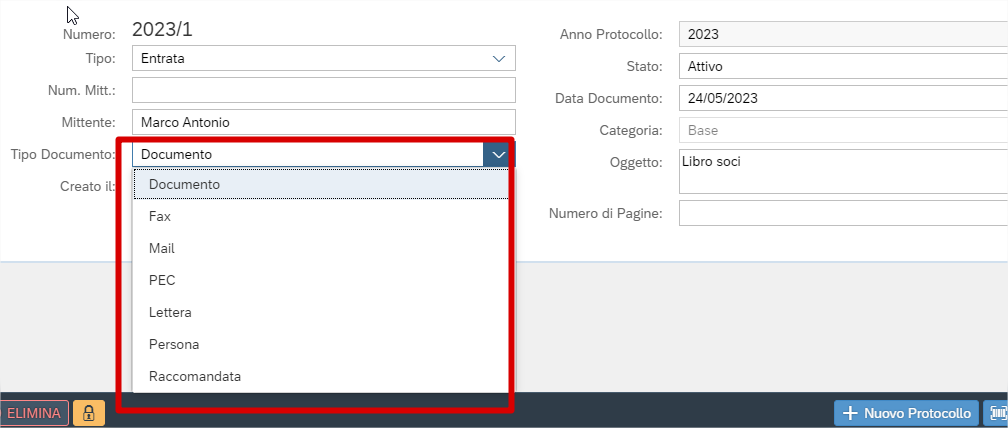Select Documento from the dropdown list

tap(321, 184)
